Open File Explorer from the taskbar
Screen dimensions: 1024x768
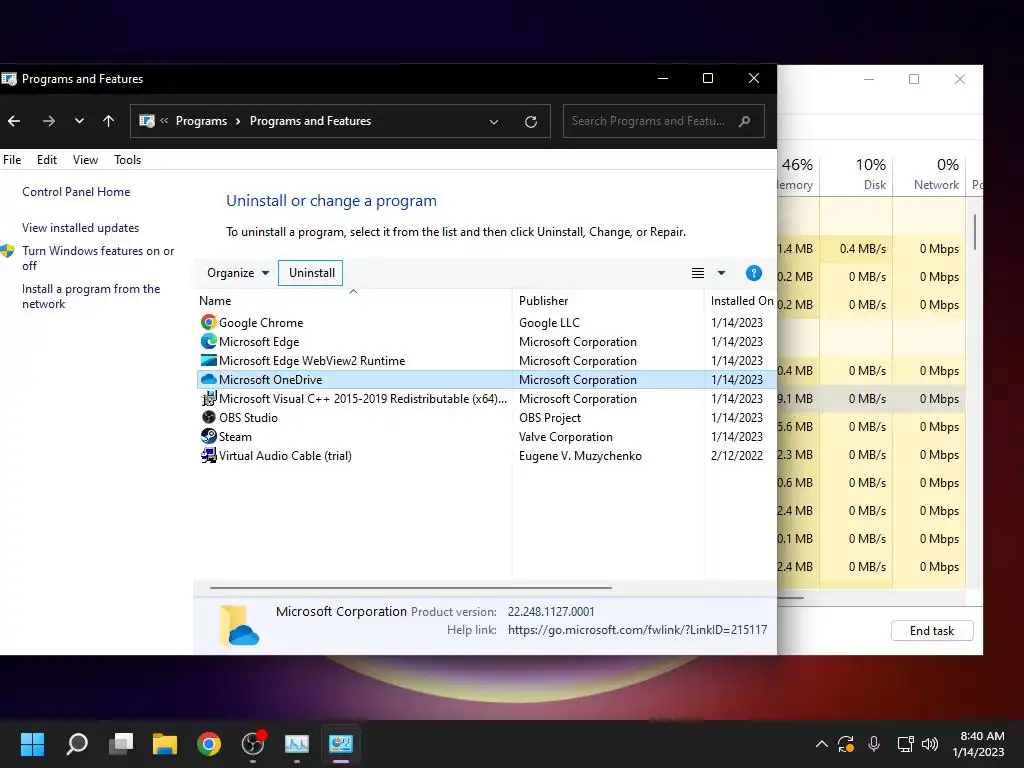tap(165, 744)
